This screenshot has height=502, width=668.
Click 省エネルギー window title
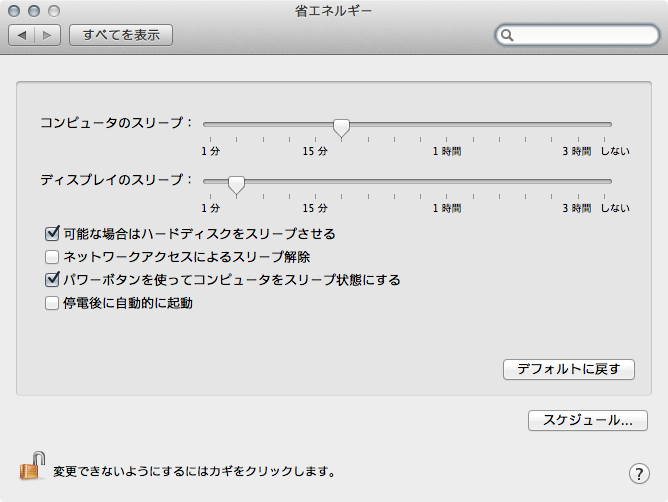tap(334, 11)
